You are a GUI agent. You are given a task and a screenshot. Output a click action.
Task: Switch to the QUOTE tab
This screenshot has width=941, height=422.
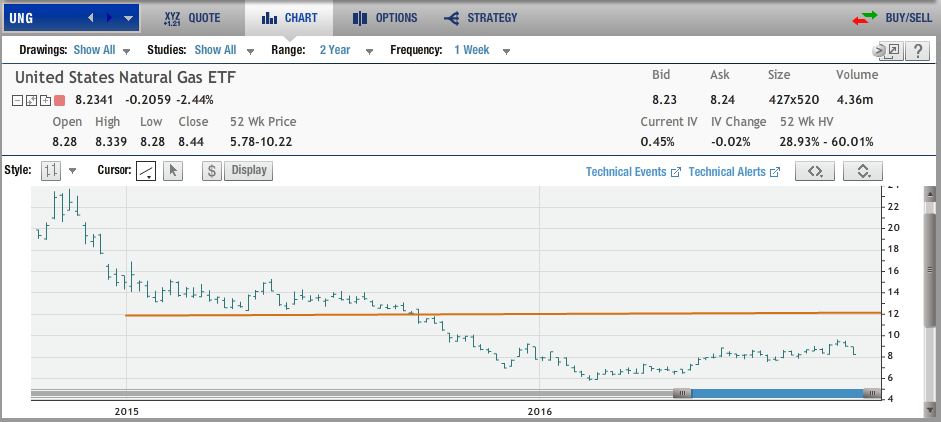click(x=192, y=18)
